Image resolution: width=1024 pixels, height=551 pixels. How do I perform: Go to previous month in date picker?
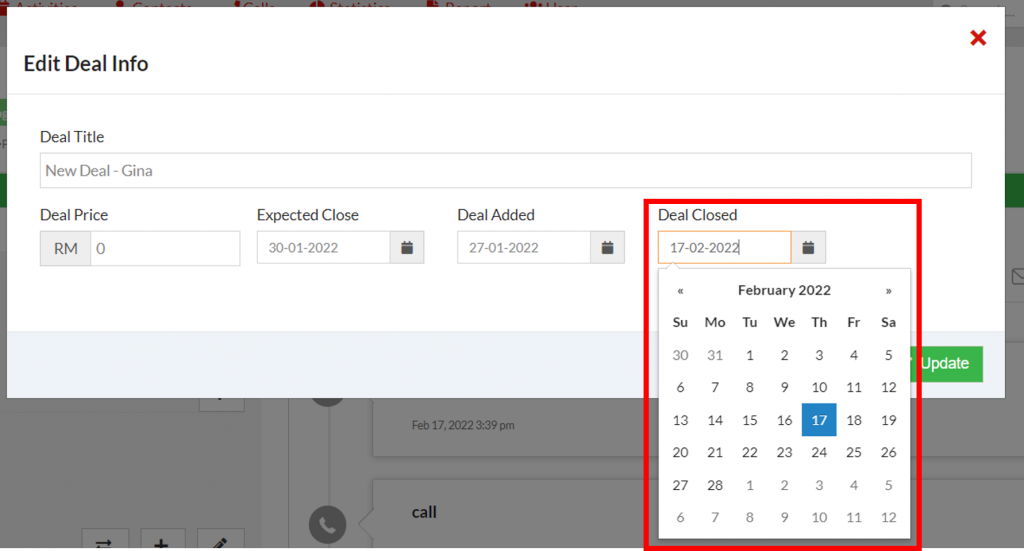(680, 291)
